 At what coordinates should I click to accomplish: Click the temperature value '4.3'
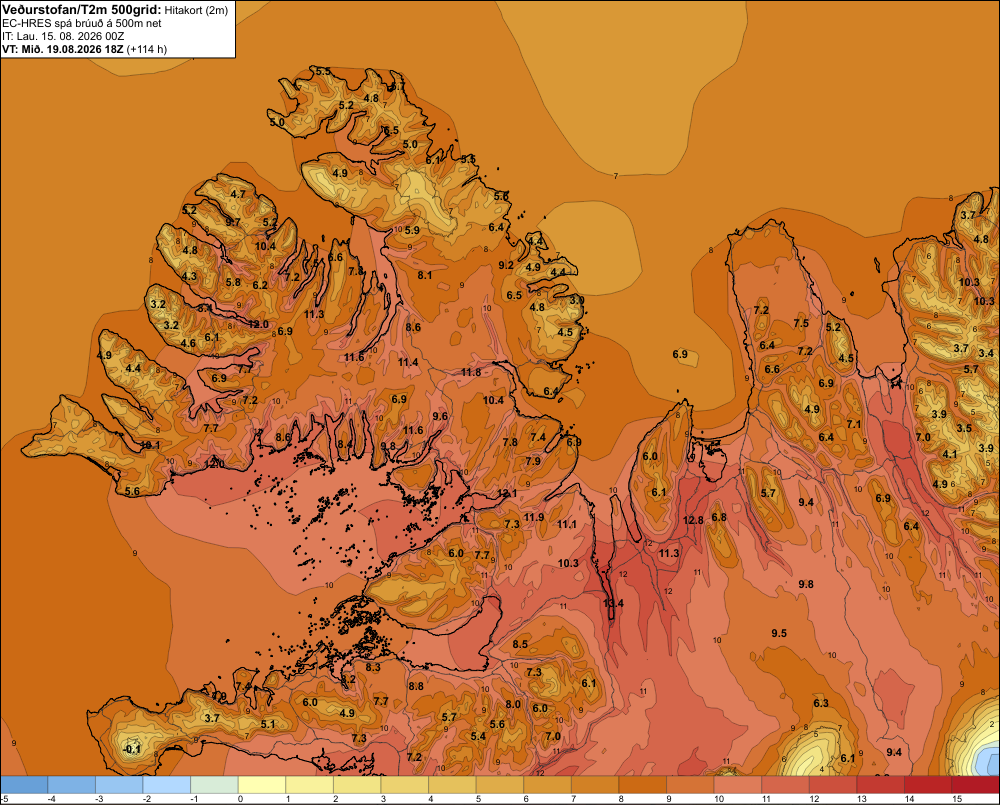[x=189, y=276]
